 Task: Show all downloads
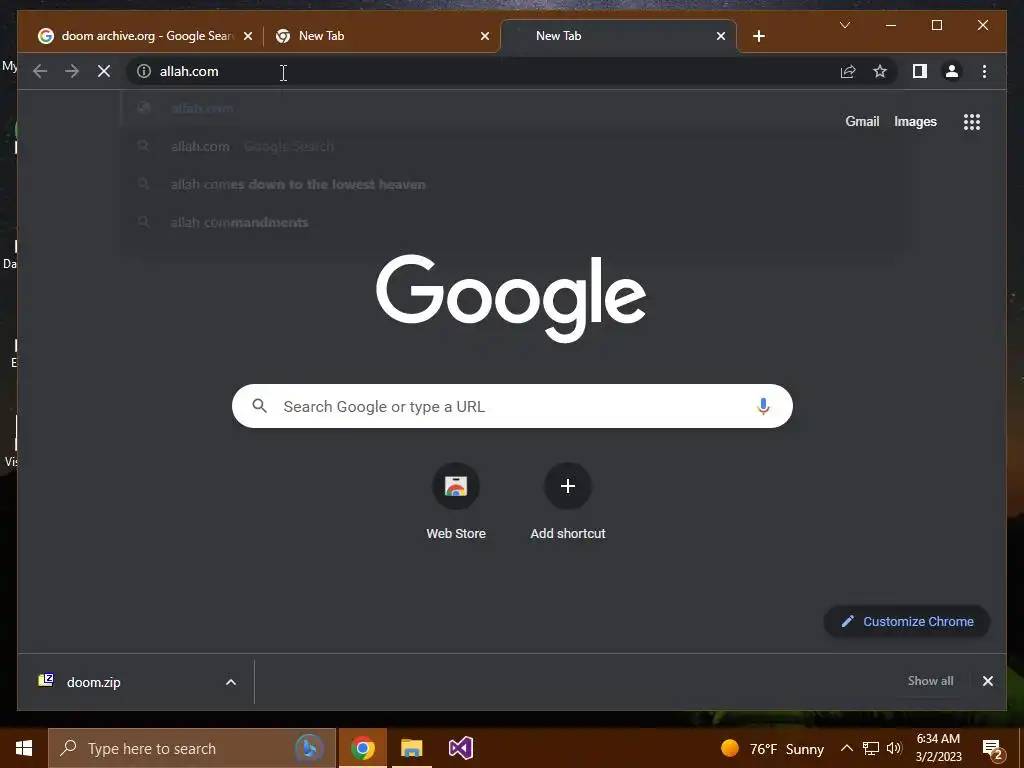[930, 680]
